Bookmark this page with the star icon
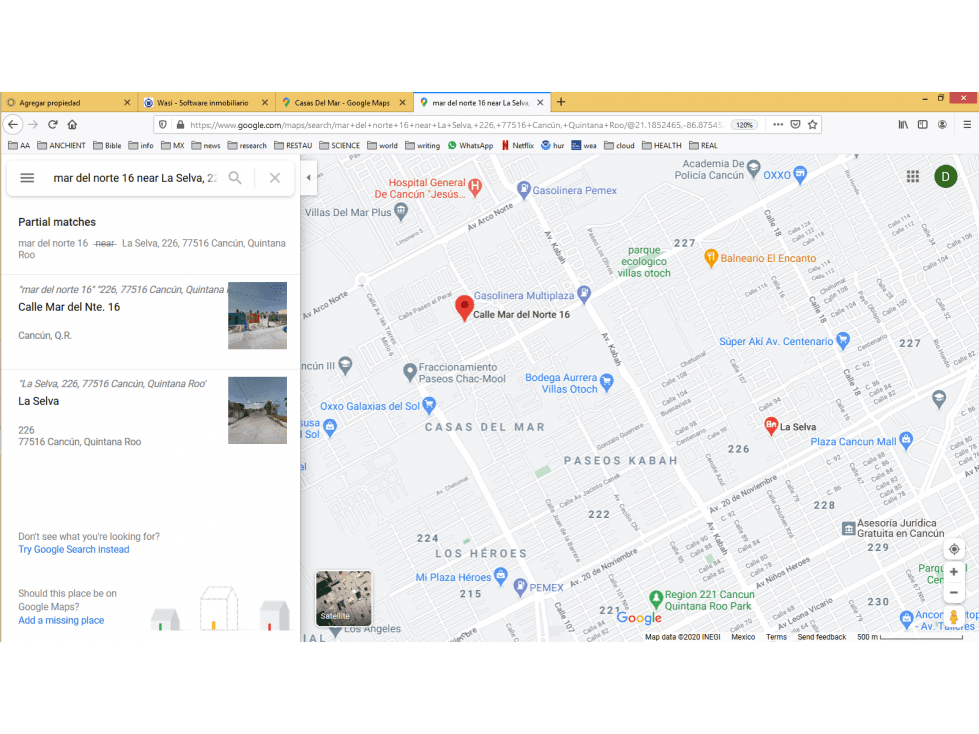979x734 pixels. point(812,125)
